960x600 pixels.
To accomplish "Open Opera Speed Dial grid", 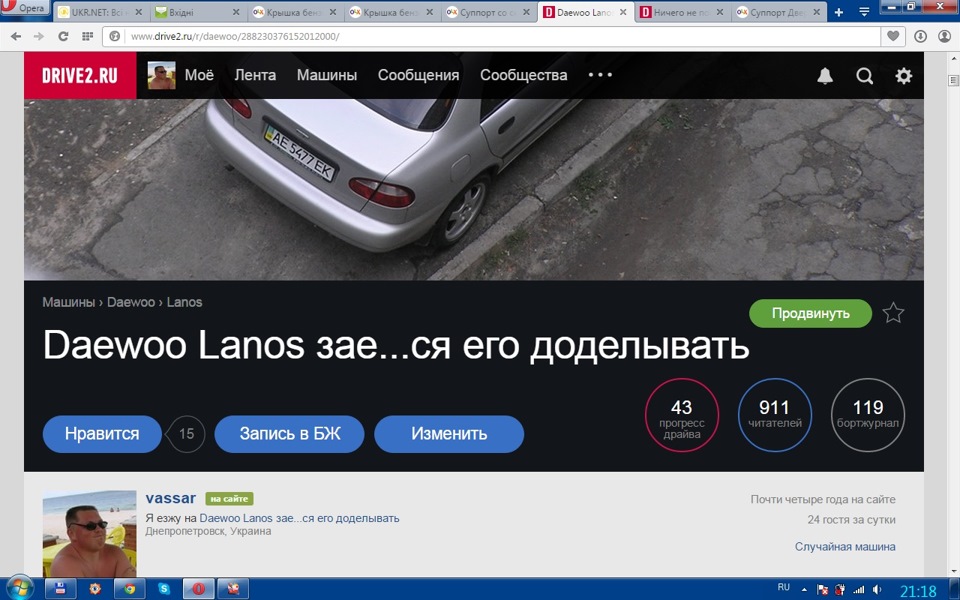I will [87, 36].
